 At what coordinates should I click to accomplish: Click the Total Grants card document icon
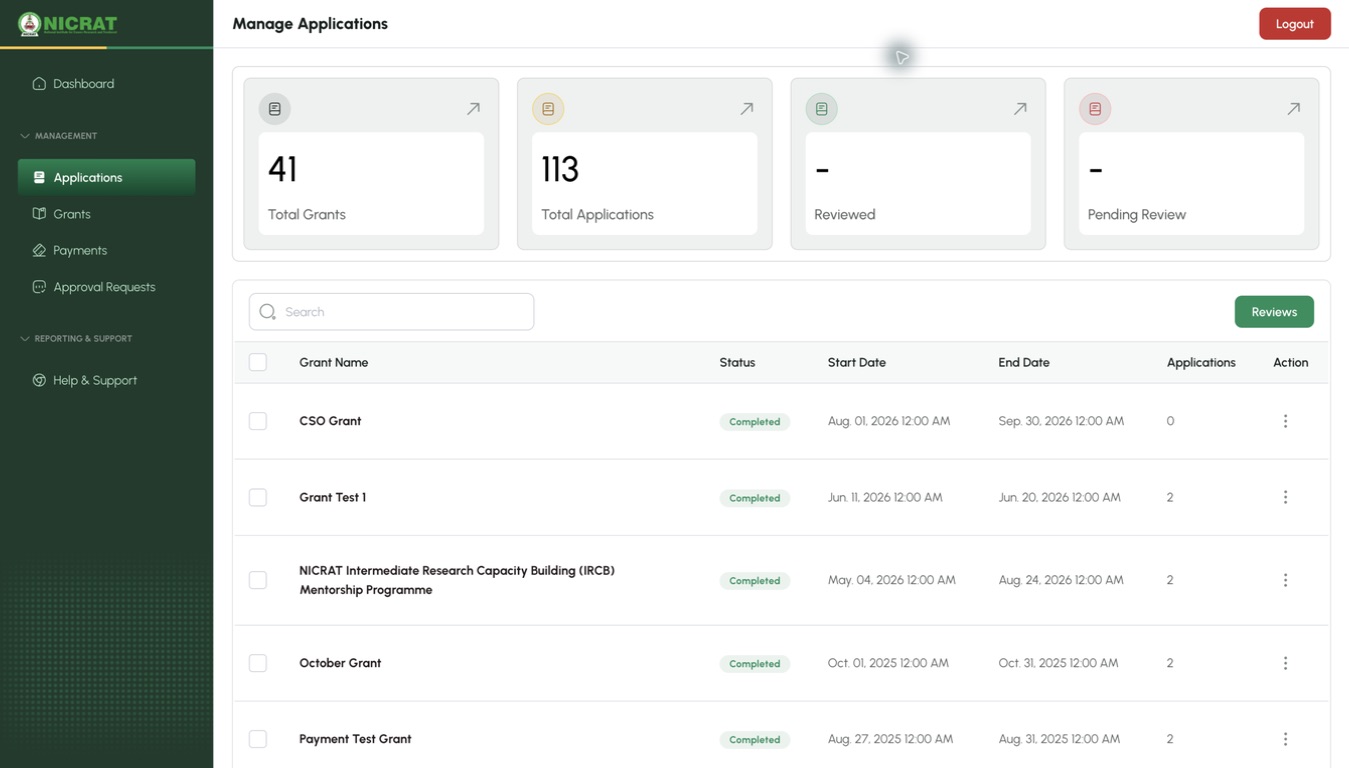[x=275, y=109]
